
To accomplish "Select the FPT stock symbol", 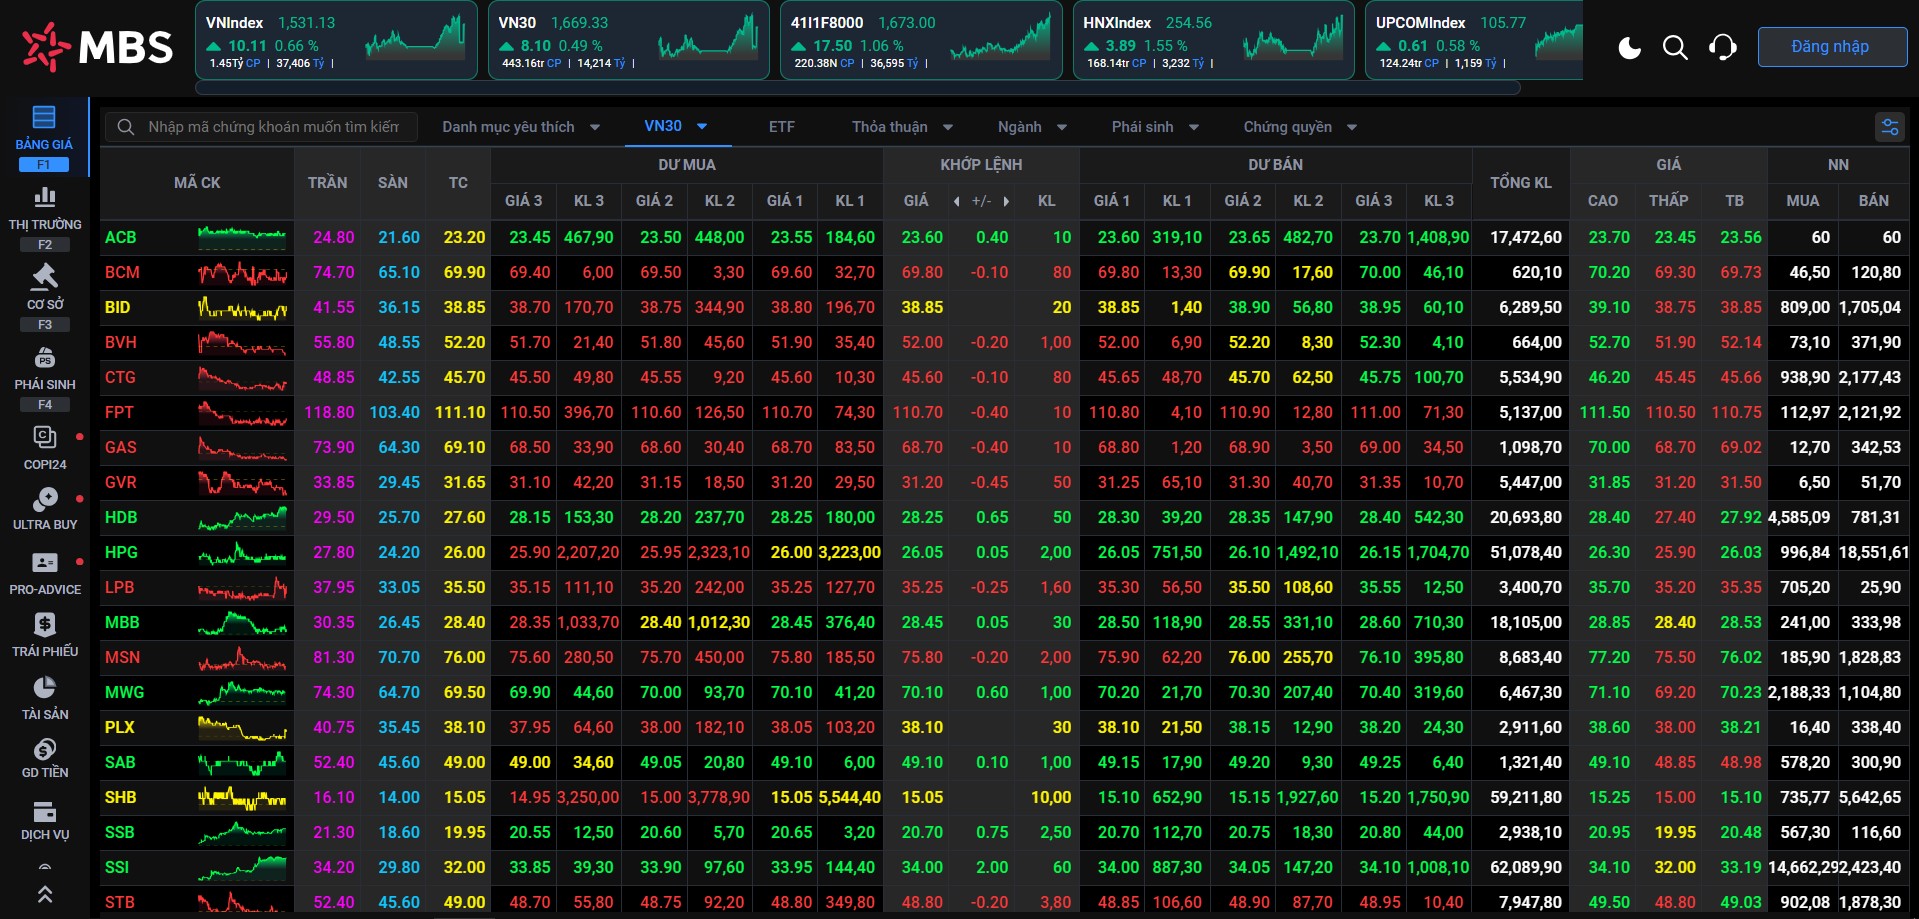I will (x=119, y=412).
